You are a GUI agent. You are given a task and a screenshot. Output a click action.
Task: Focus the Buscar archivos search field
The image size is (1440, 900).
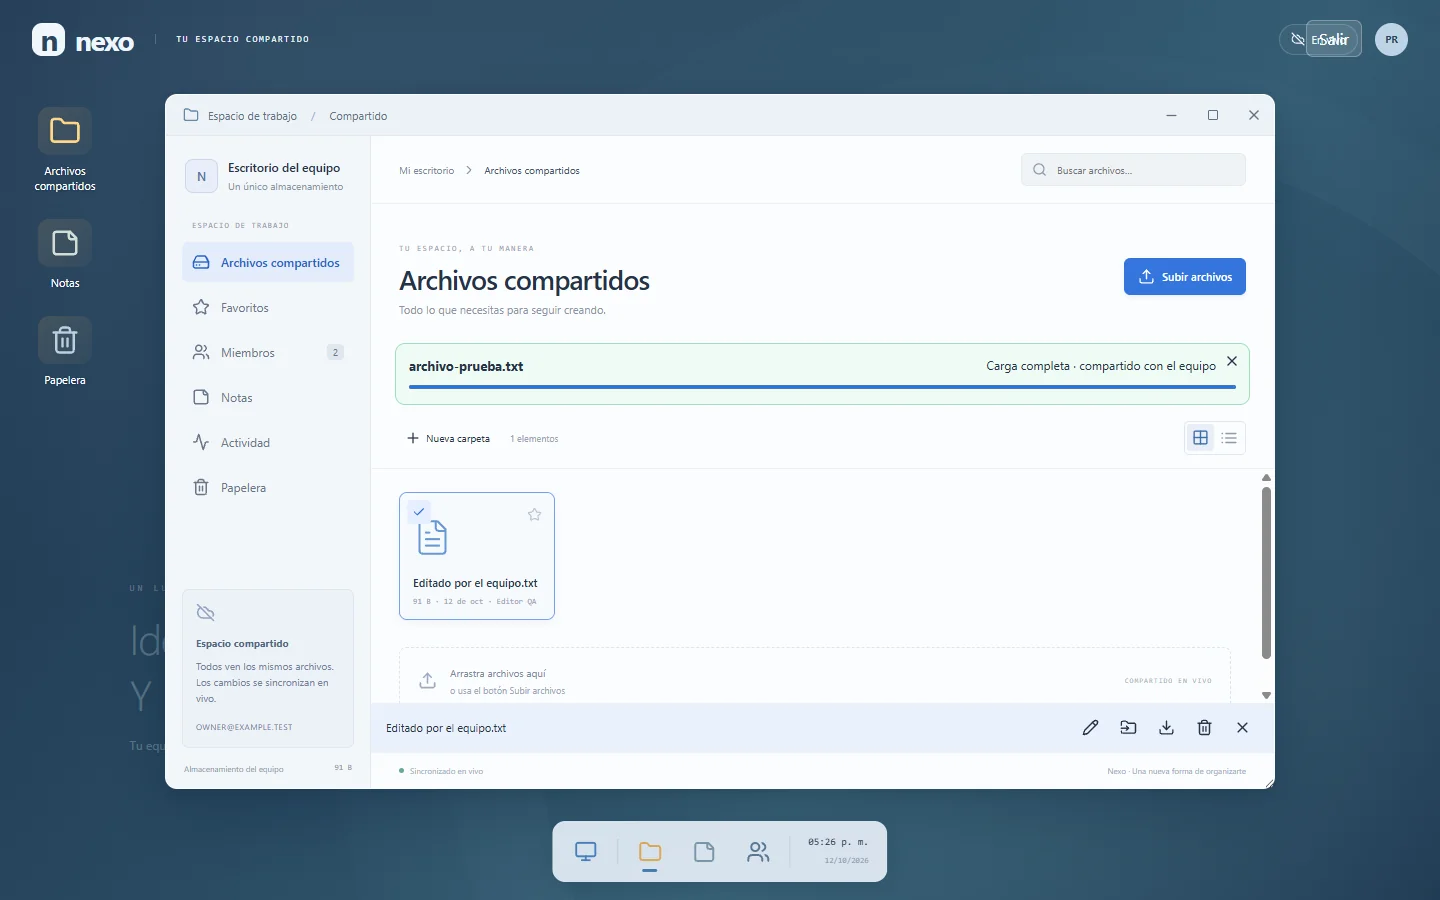pyautogui.click(x=1133, y=170)
